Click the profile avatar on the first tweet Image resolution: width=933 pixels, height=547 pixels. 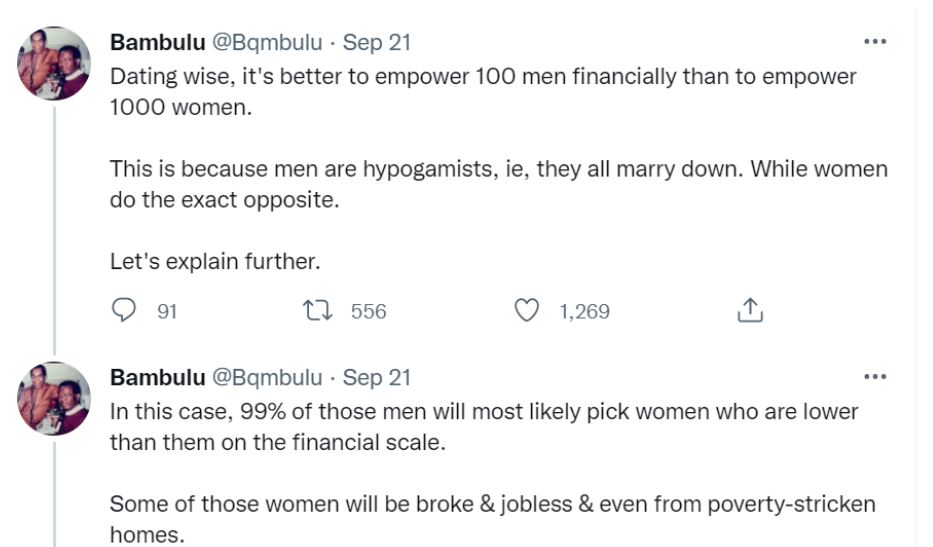(x=54, y=62)
